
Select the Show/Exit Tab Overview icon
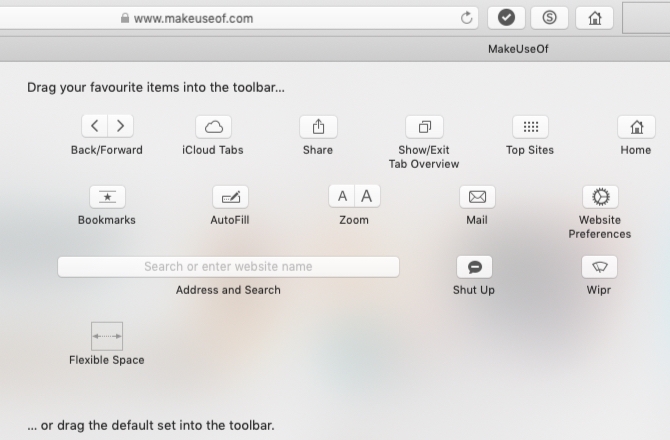[x=424, y=126]
